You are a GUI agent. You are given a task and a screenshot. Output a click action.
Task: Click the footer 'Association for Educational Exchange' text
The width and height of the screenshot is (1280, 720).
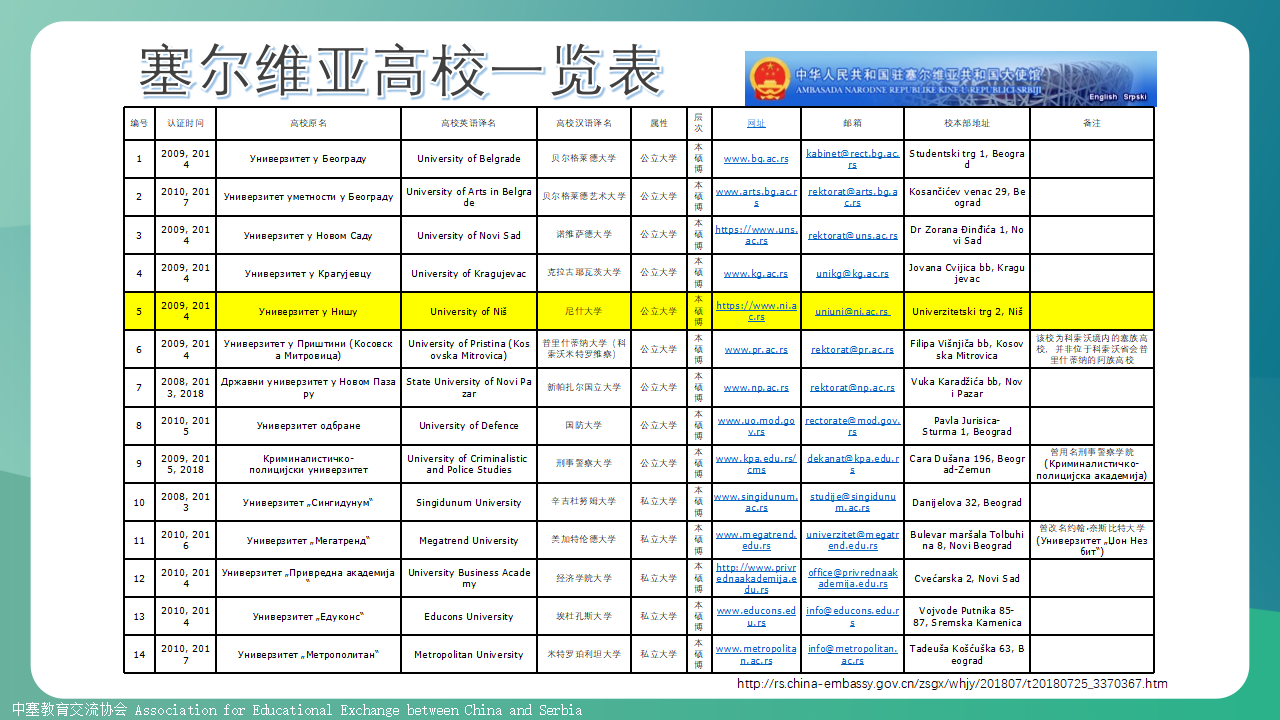[358, 710]
